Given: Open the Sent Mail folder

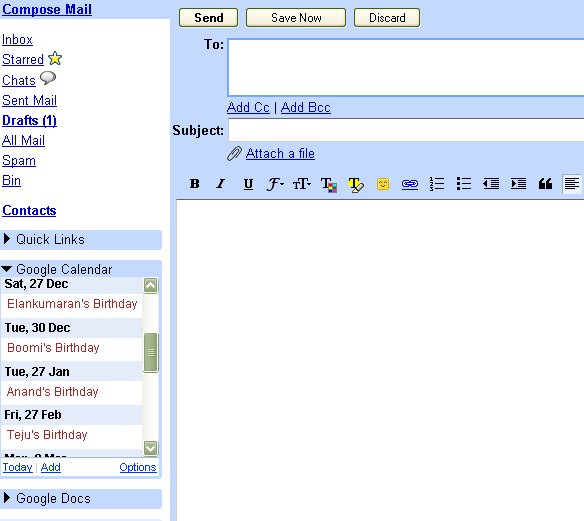Looking at the screenshot, I should click(29, 100).
